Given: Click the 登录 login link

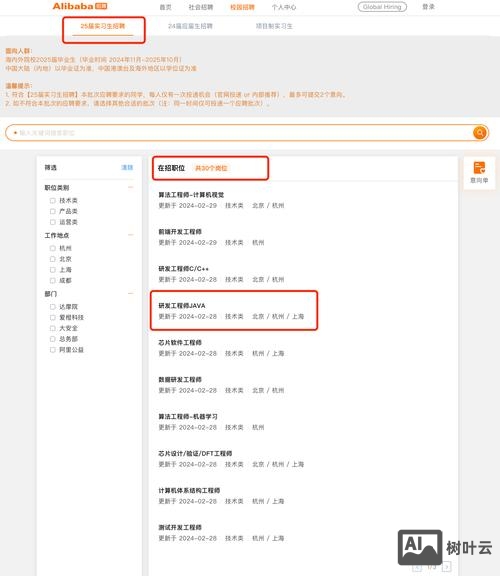Looking at the screenshot, I should [x=428, y=7].
